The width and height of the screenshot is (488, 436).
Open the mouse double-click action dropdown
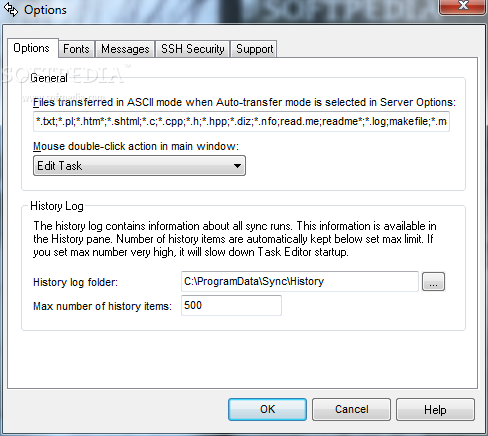tap(139, 166)
